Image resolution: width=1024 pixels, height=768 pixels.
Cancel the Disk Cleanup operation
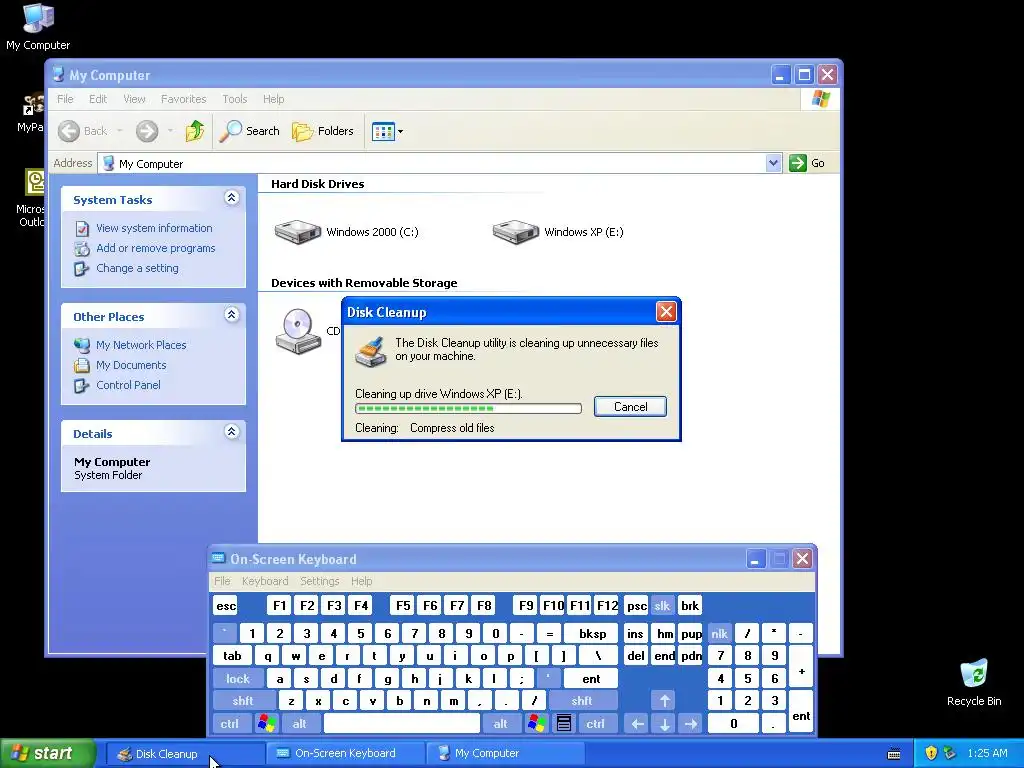tap(630, 407)
